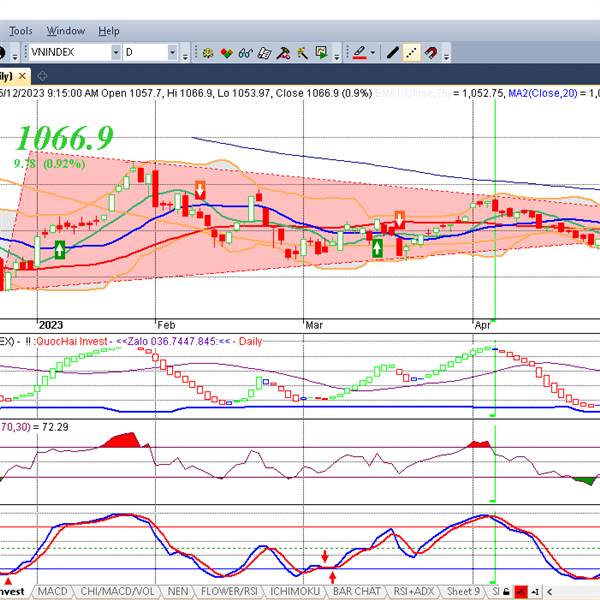Switch to the FLOWER/RSI sheet tab

(x=229, y=592)
